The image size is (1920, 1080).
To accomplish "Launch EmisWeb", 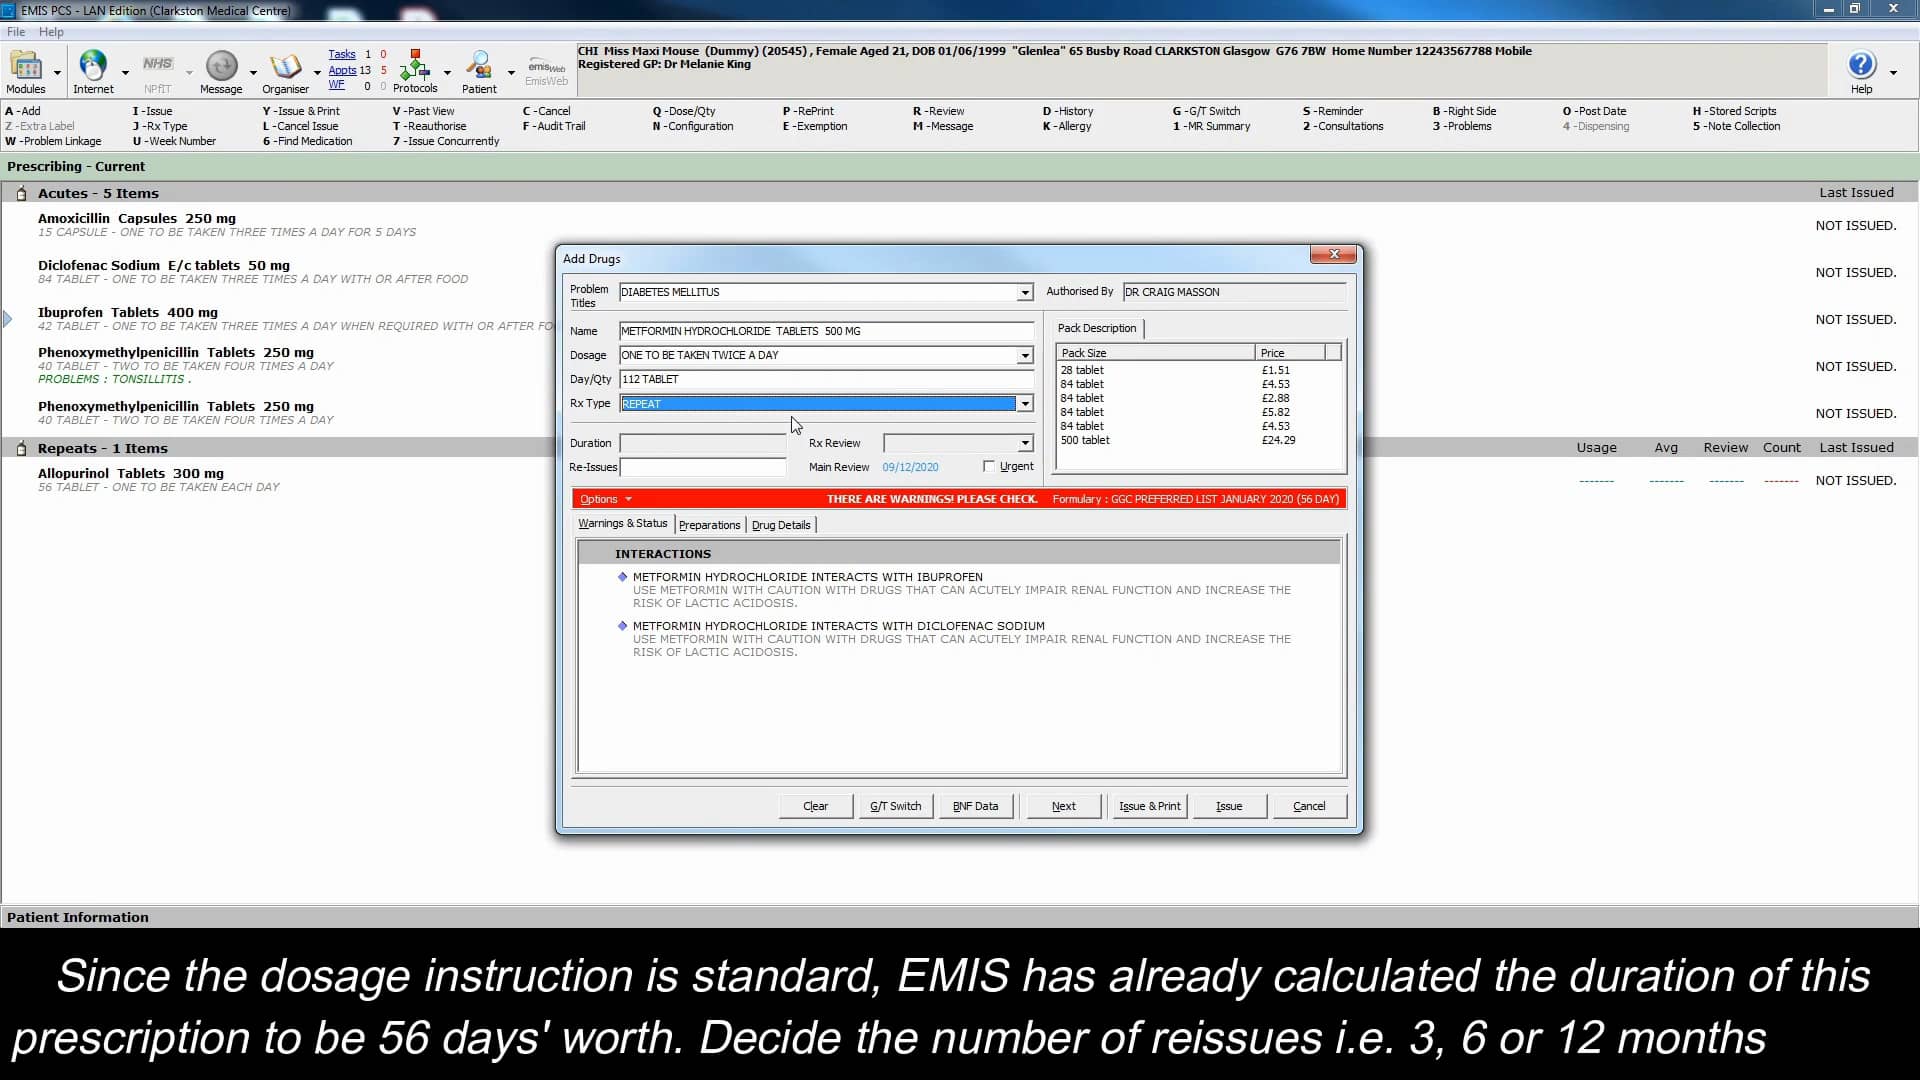I will (545, 70).
